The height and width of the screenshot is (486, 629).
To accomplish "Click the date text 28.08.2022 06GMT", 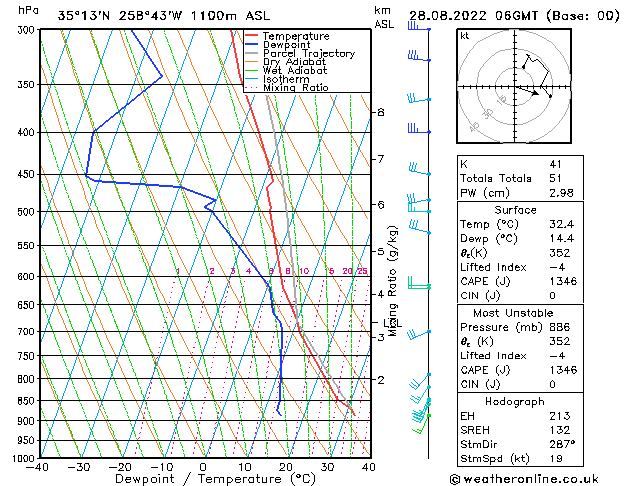I will tap(473, 16).
